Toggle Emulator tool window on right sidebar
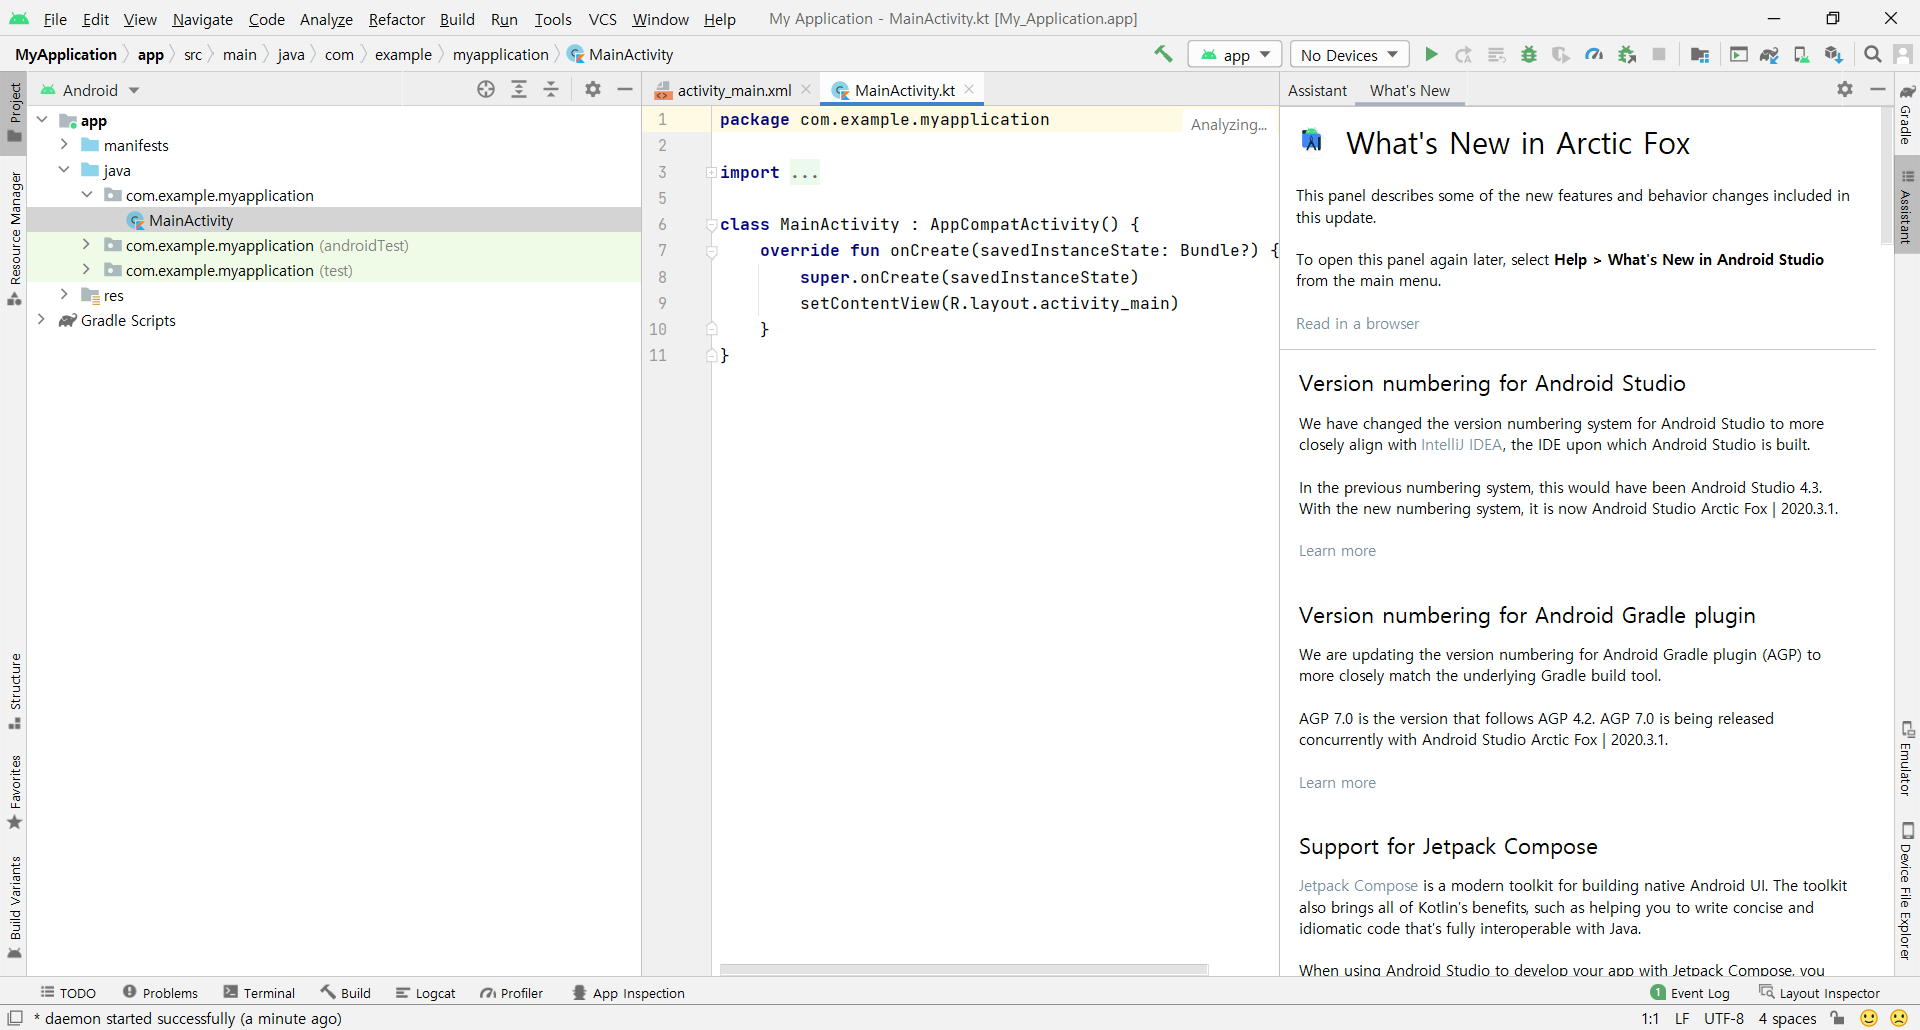 tap(1907, 758)
